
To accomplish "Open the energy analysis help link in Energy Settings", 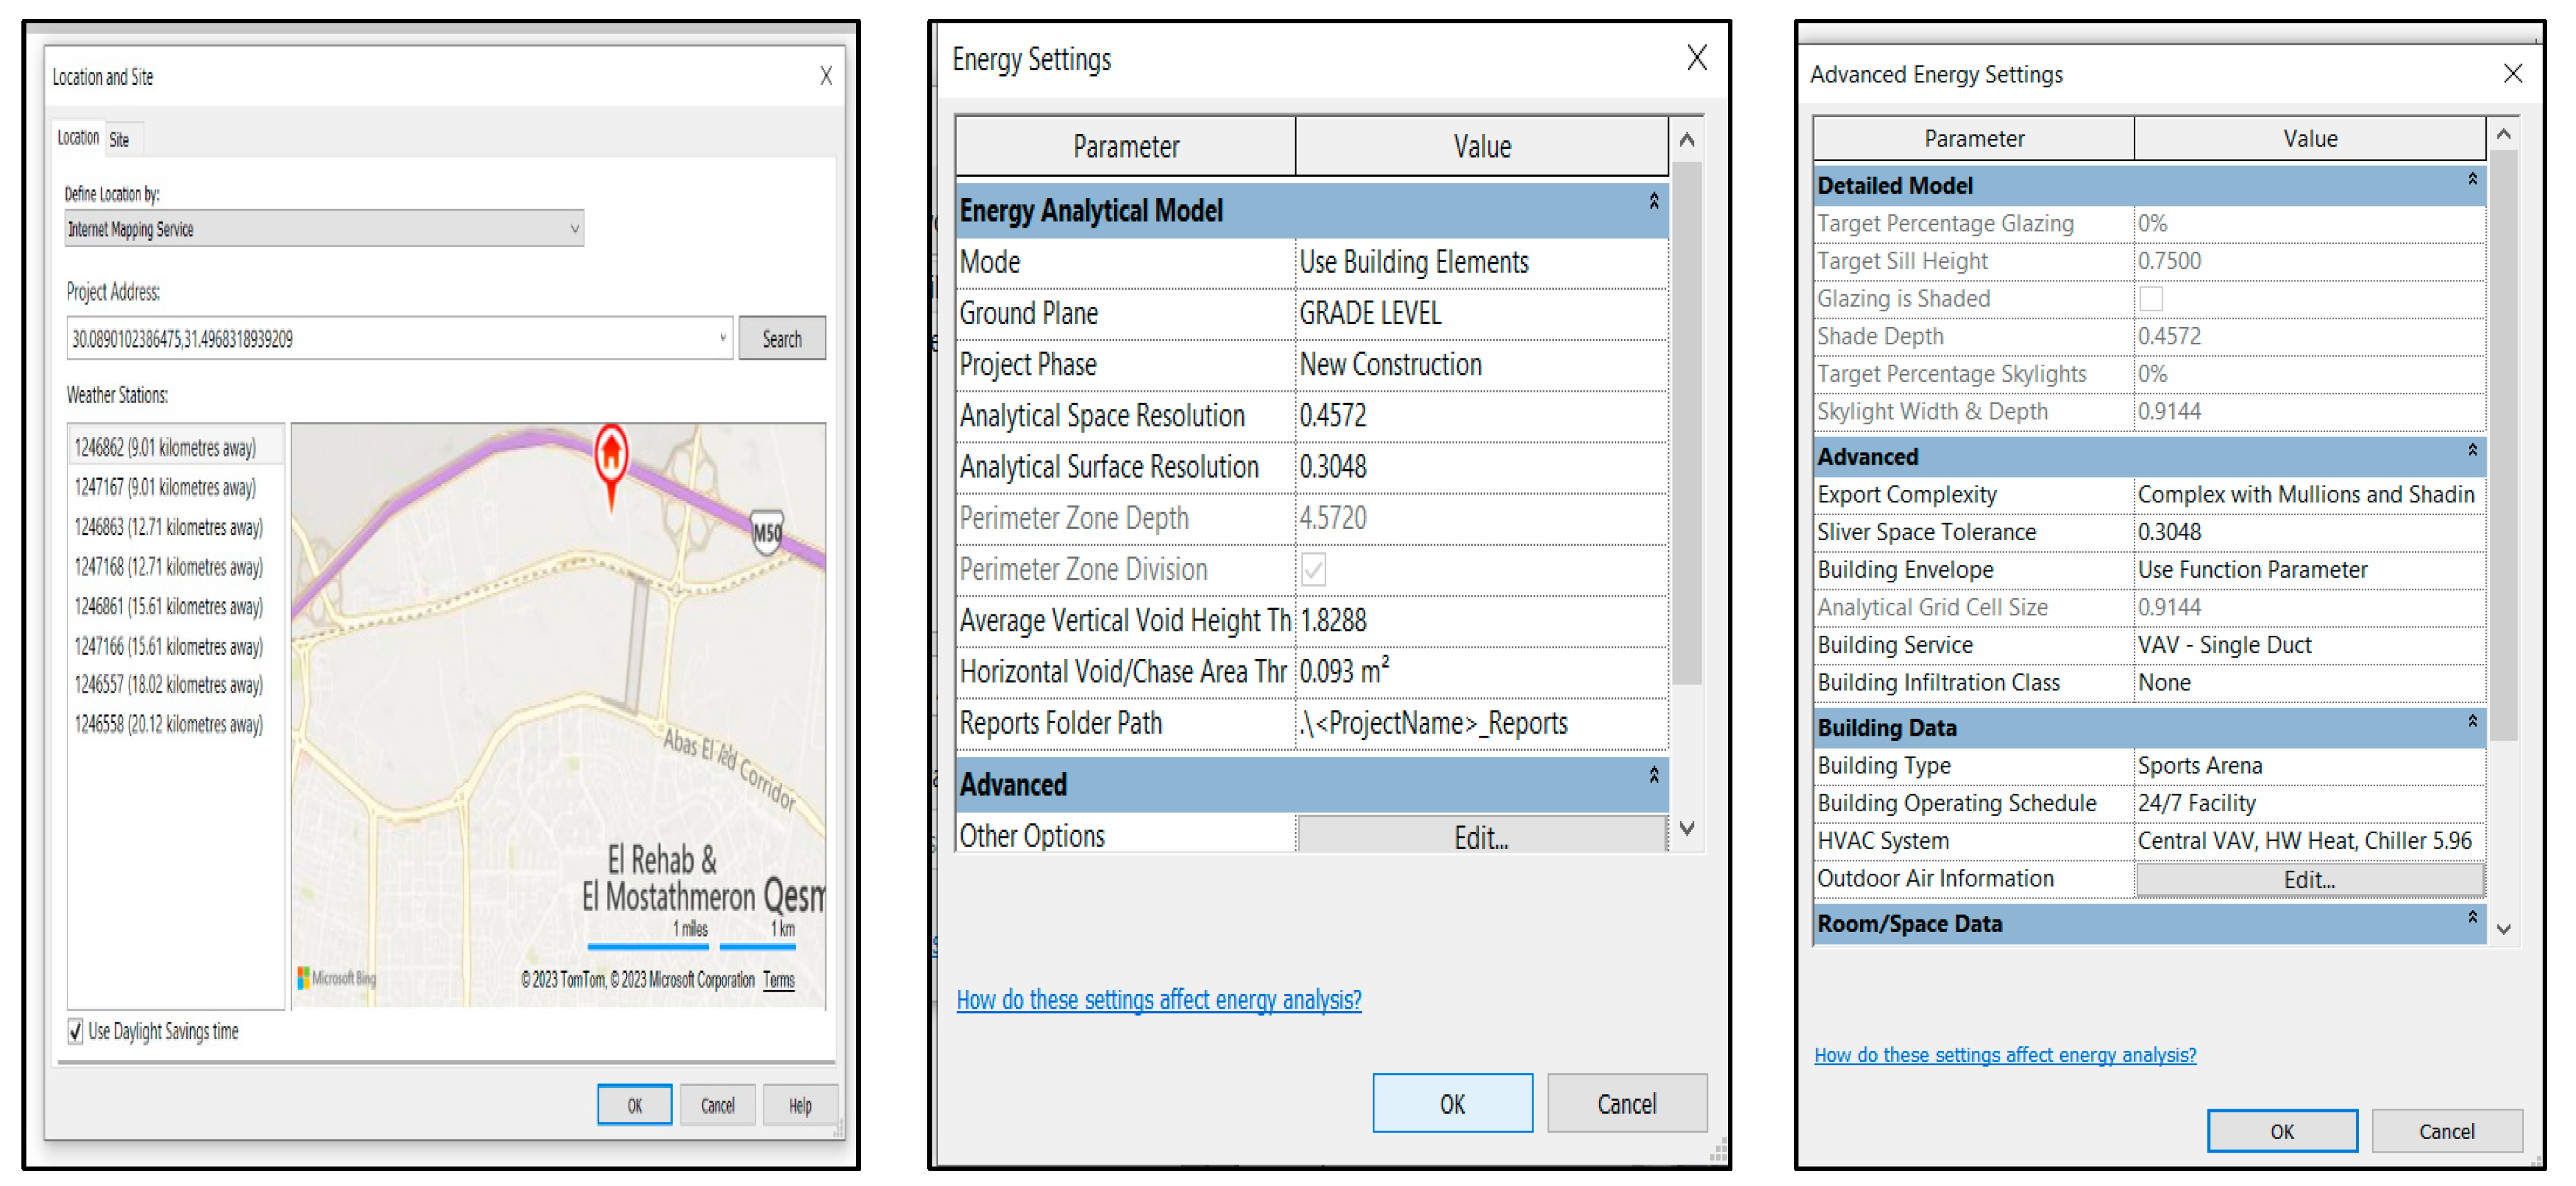I will tap(1158, 999).
